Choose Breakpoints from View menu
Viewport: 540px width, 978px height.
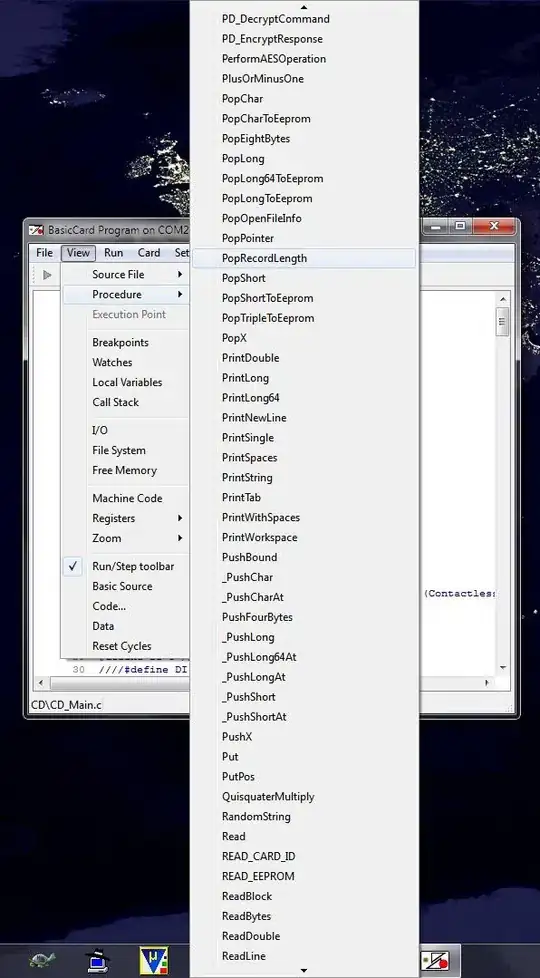pos(120,342)
